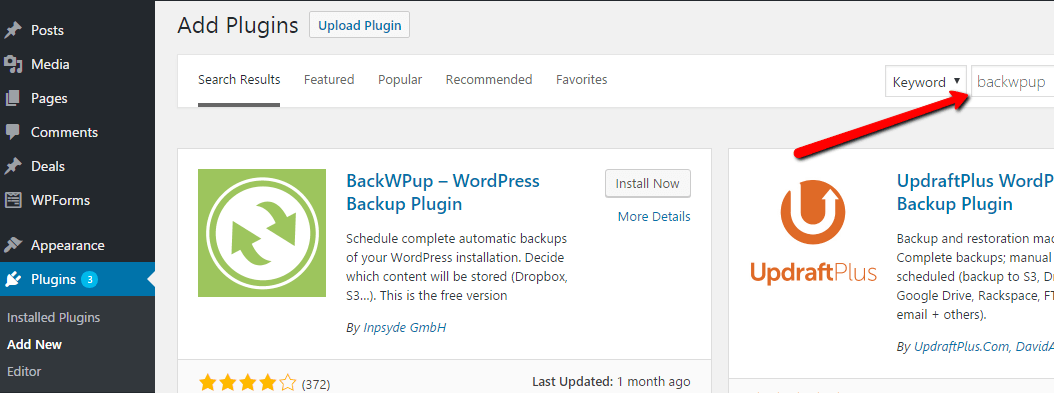Click the UpdraftPlus orange plugin logo
Image resolution: width=1054 pixels, height=393 pixels.
813,232
